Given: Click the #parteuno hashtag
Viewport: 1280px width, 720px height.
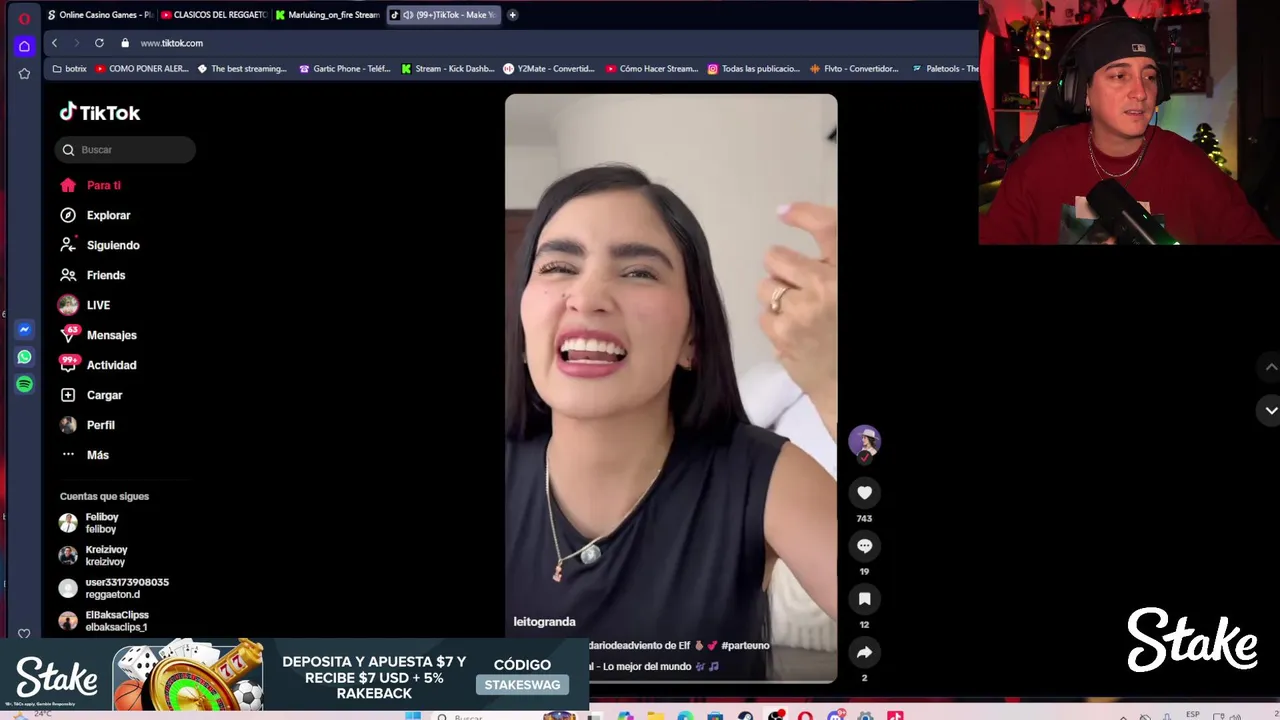Looking at the screenshot, I should (x=745, y=646).
